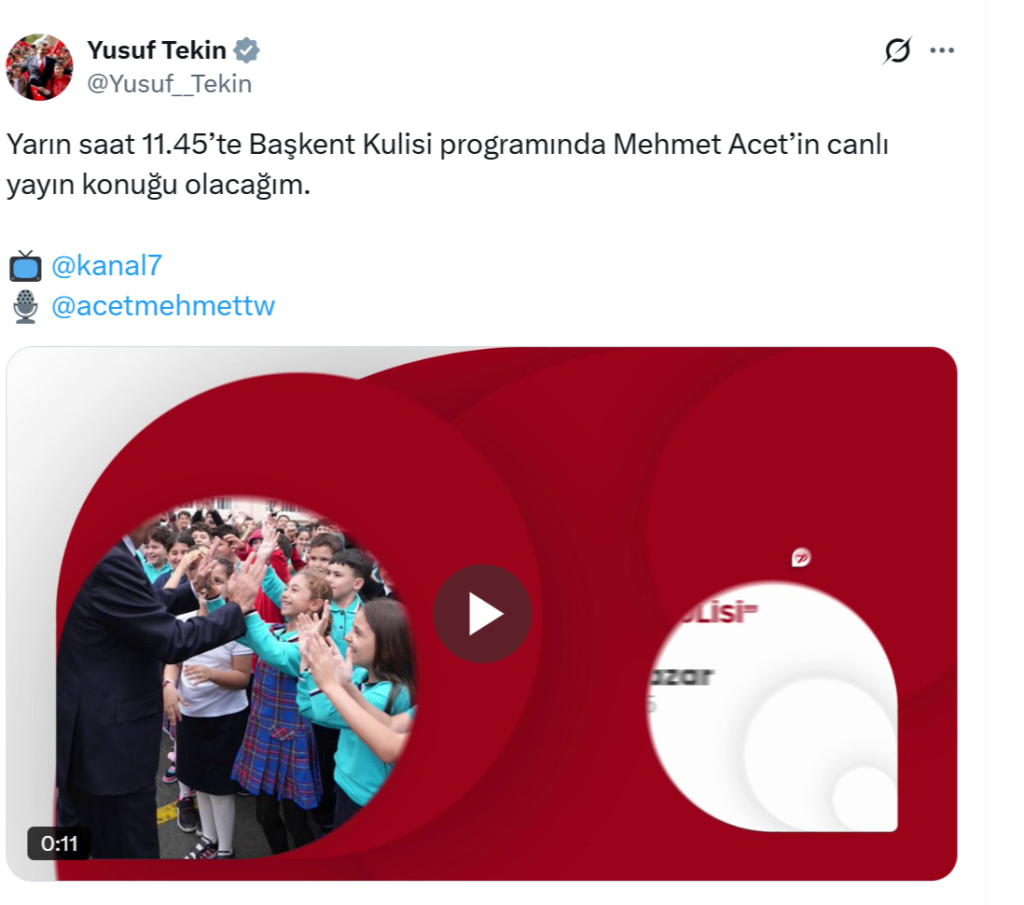Click the white circle with 'Lisi' text
1024x905 pixels.
coord(773,707)
